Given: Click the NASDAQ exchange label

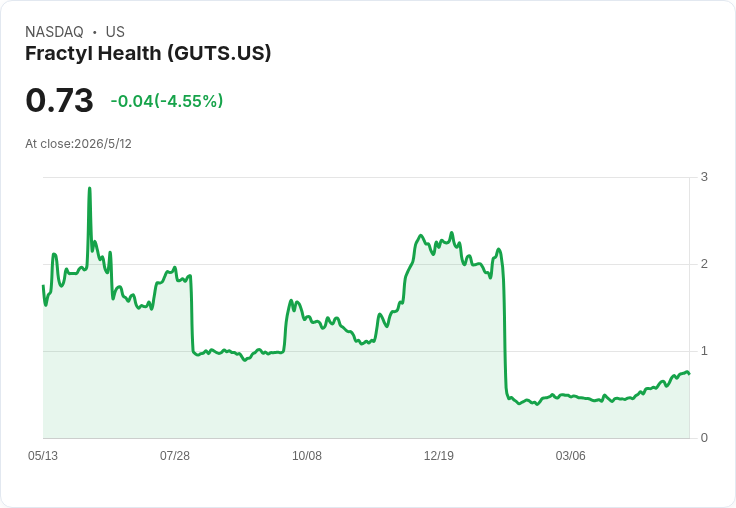Looking at the screenshot, I should [x=54, y=32].
